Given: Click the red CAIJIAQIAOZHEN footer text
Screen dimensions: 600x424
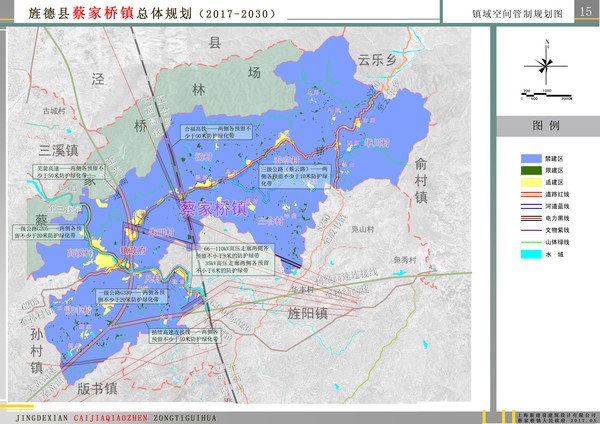Looking at the screenshot, I should [x=111, y=418].
